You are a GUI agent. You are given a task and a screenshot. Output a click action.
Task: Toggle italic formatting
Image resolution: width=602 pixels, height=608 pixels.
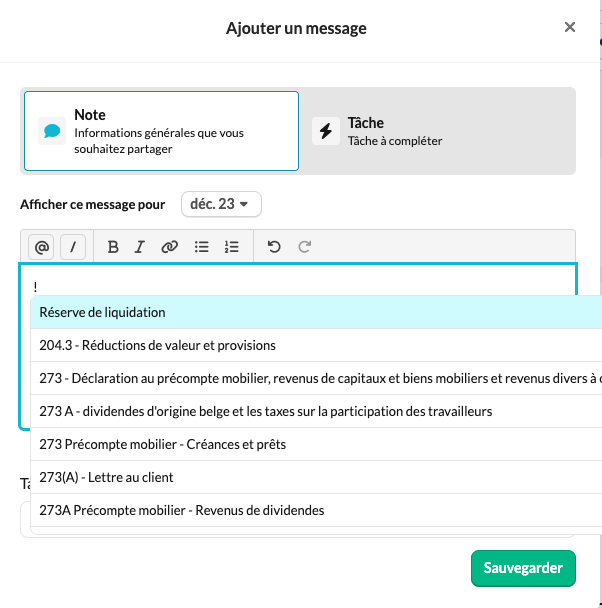tap(140, 247)
